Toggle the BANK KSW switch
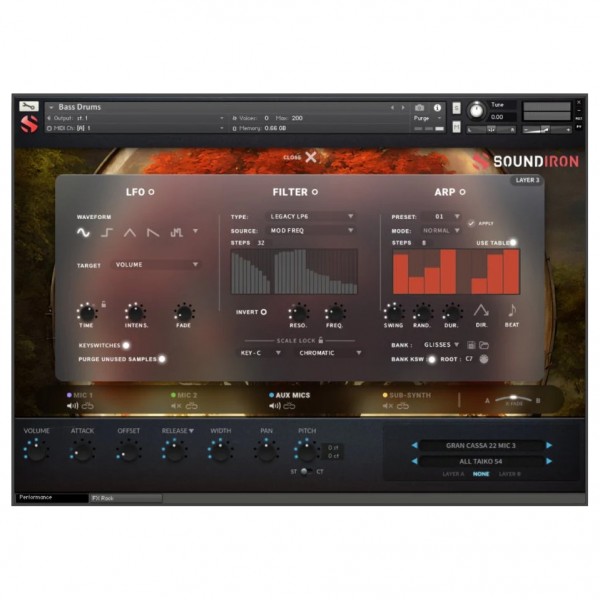This screenshot has width=600, height=600. pos(432,359)
